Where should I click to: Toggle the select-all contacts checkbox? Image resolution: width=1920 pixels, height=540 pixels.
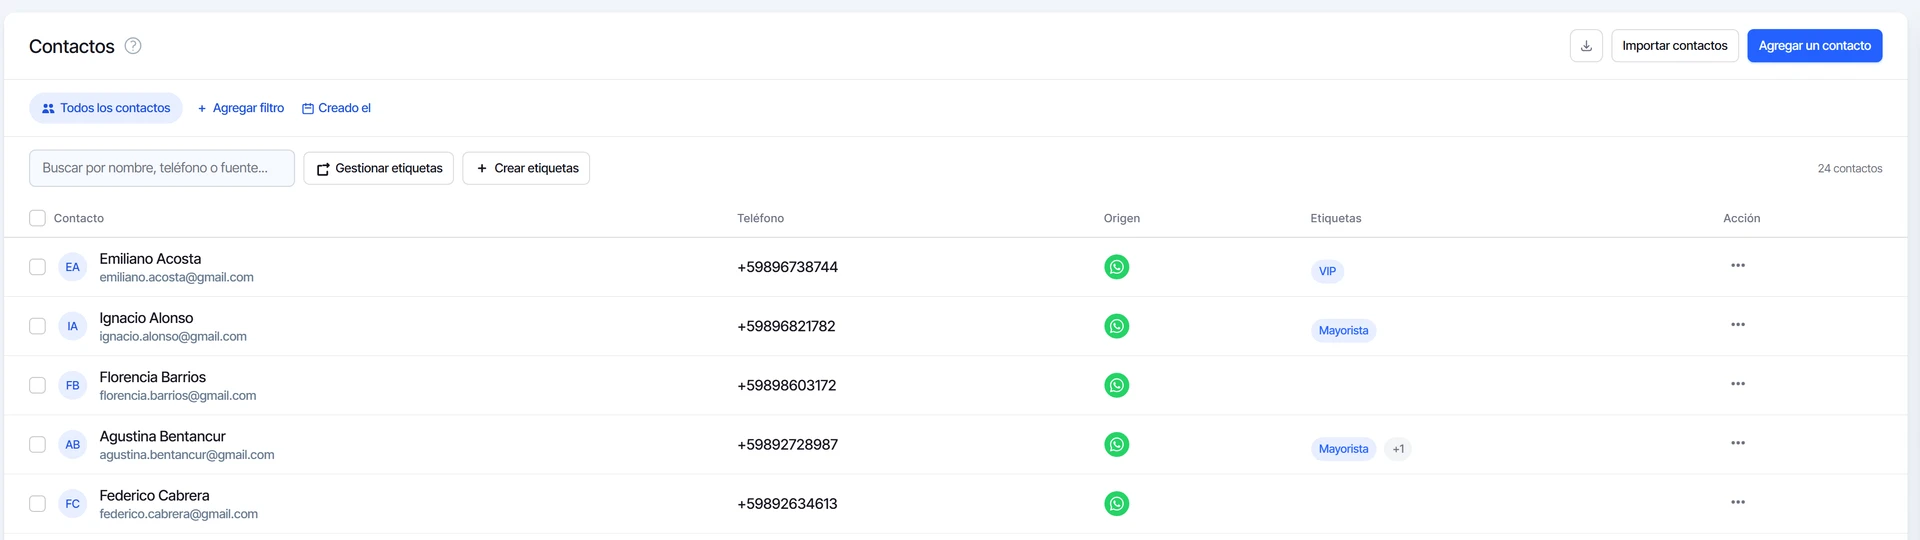pos(37,218)
